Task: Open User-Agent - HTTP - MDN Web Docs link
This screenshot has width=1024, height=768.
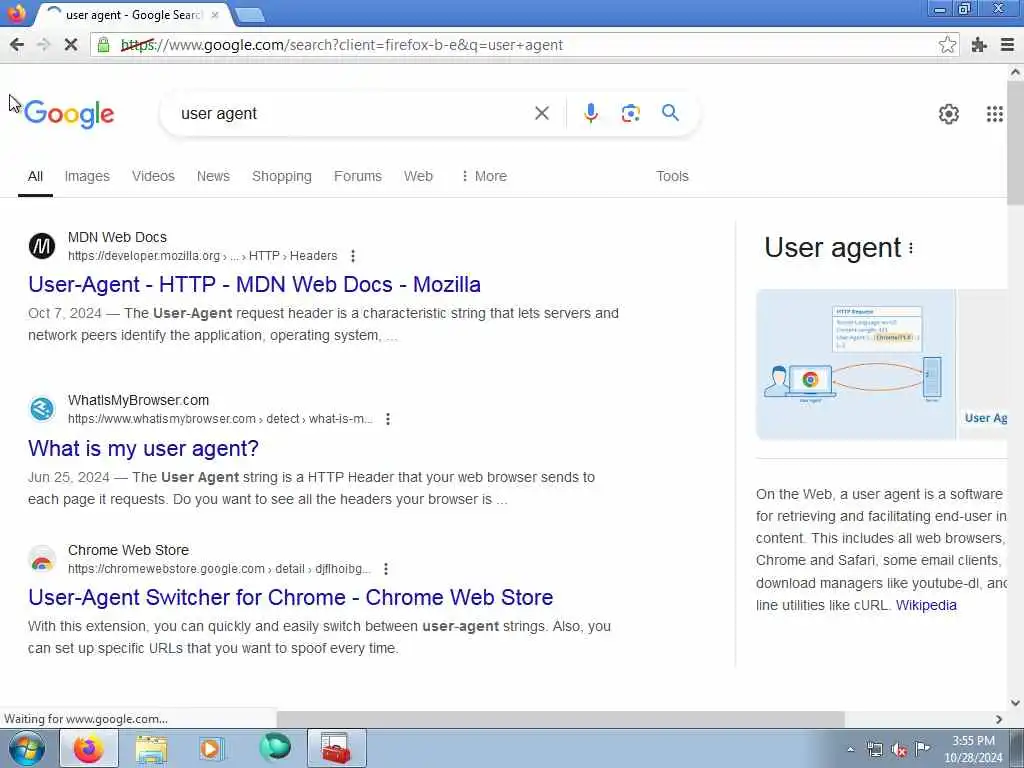Action: [254, 285]
